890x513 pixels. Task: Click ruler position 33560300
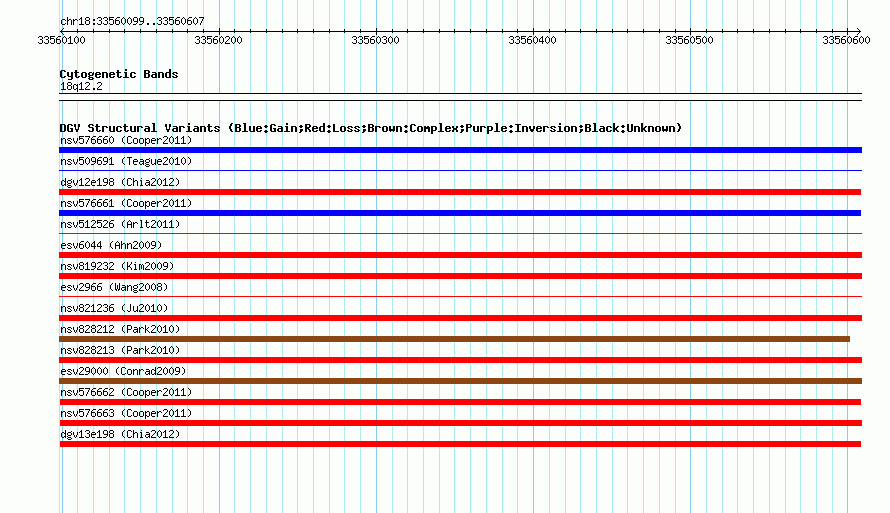pyautogui.click(x=375, y=40)
